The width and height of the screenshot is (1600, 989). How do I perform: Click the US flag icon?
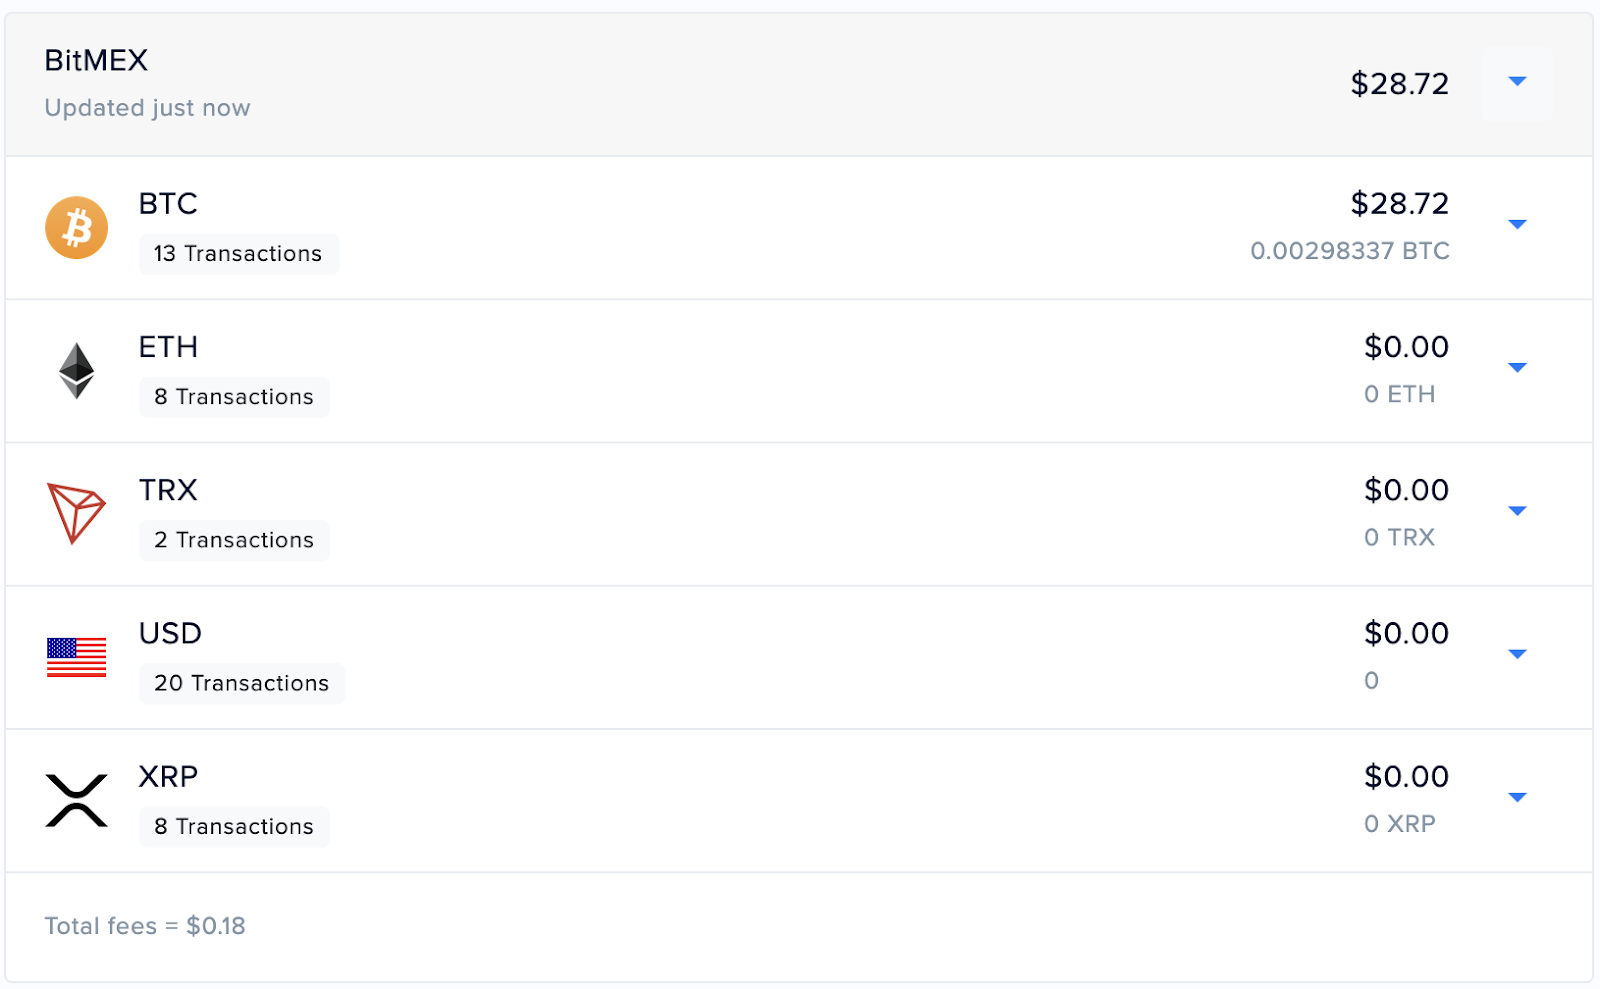[76, 657]
